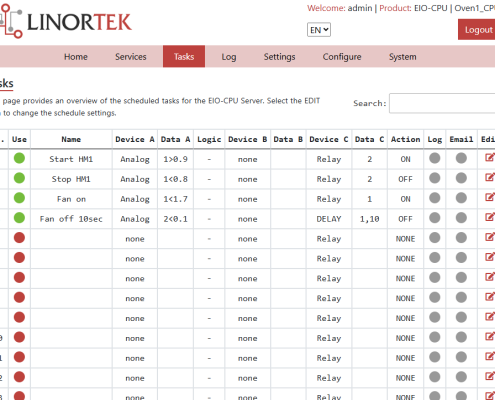Click the Logout button
The image size is (495, 400).
(477, 30)
